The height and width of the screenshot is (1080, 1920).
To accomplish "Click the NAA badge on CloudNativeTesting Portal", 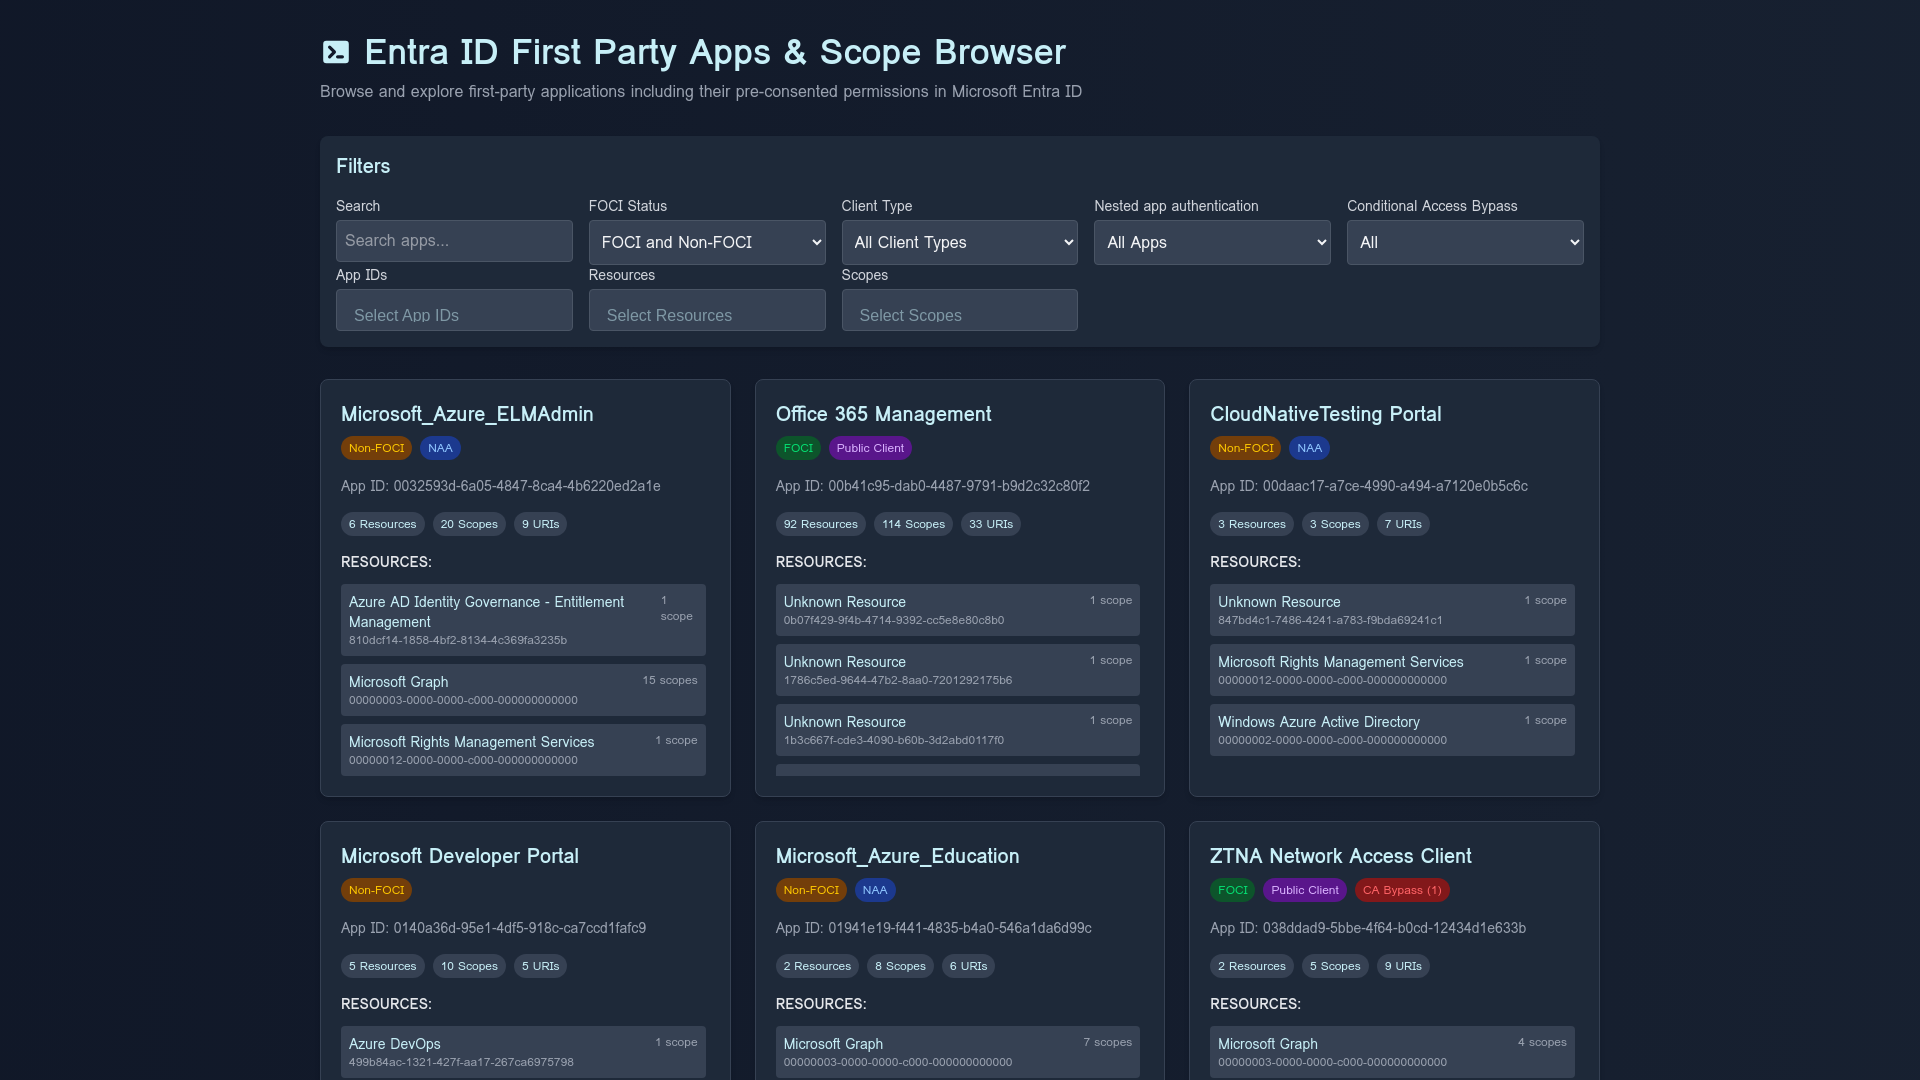I will pyautogui.click(x=1309, y=448).
